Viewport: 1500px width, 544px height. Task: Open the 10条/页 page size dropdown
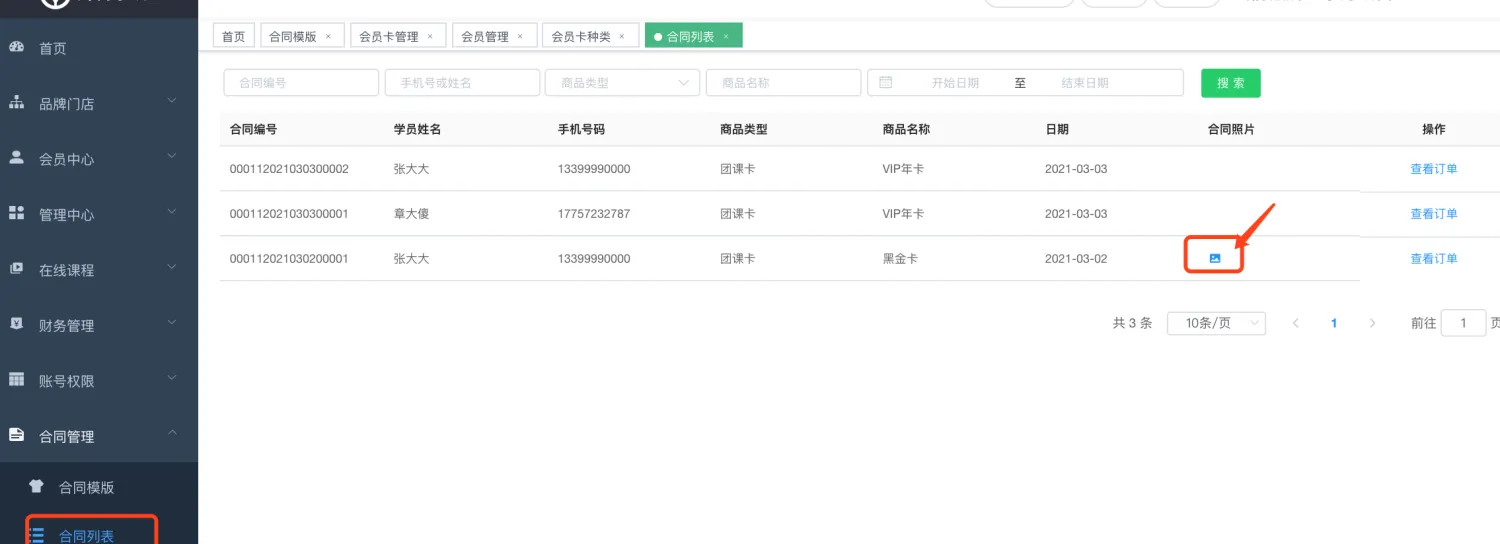(1216, 323)
